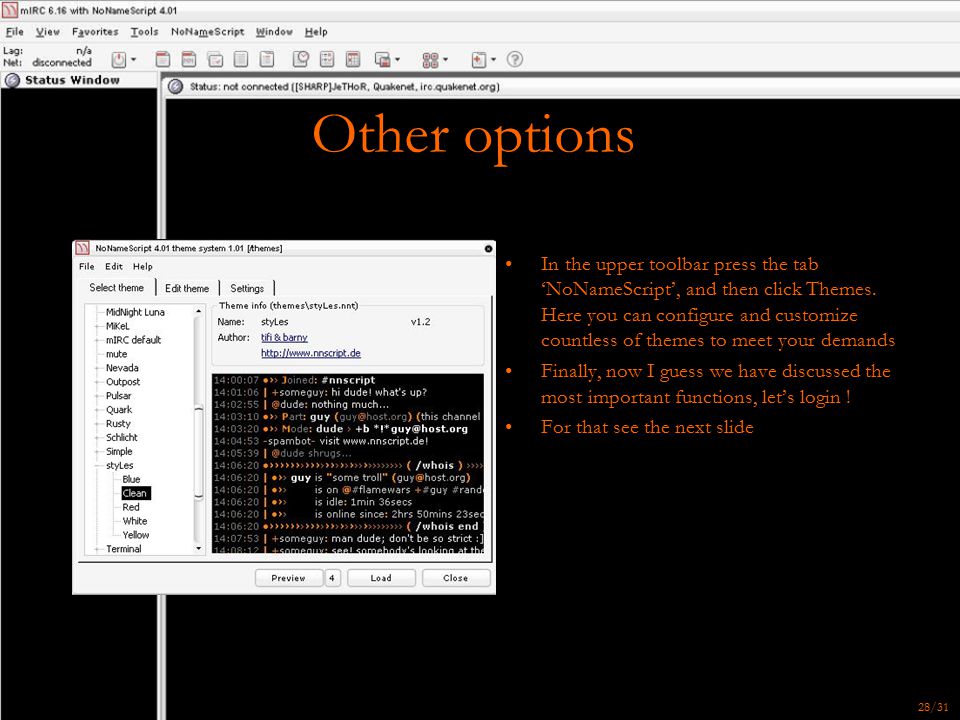
Task: Click the power connect icon in toolbar
Action: (119, 59)
